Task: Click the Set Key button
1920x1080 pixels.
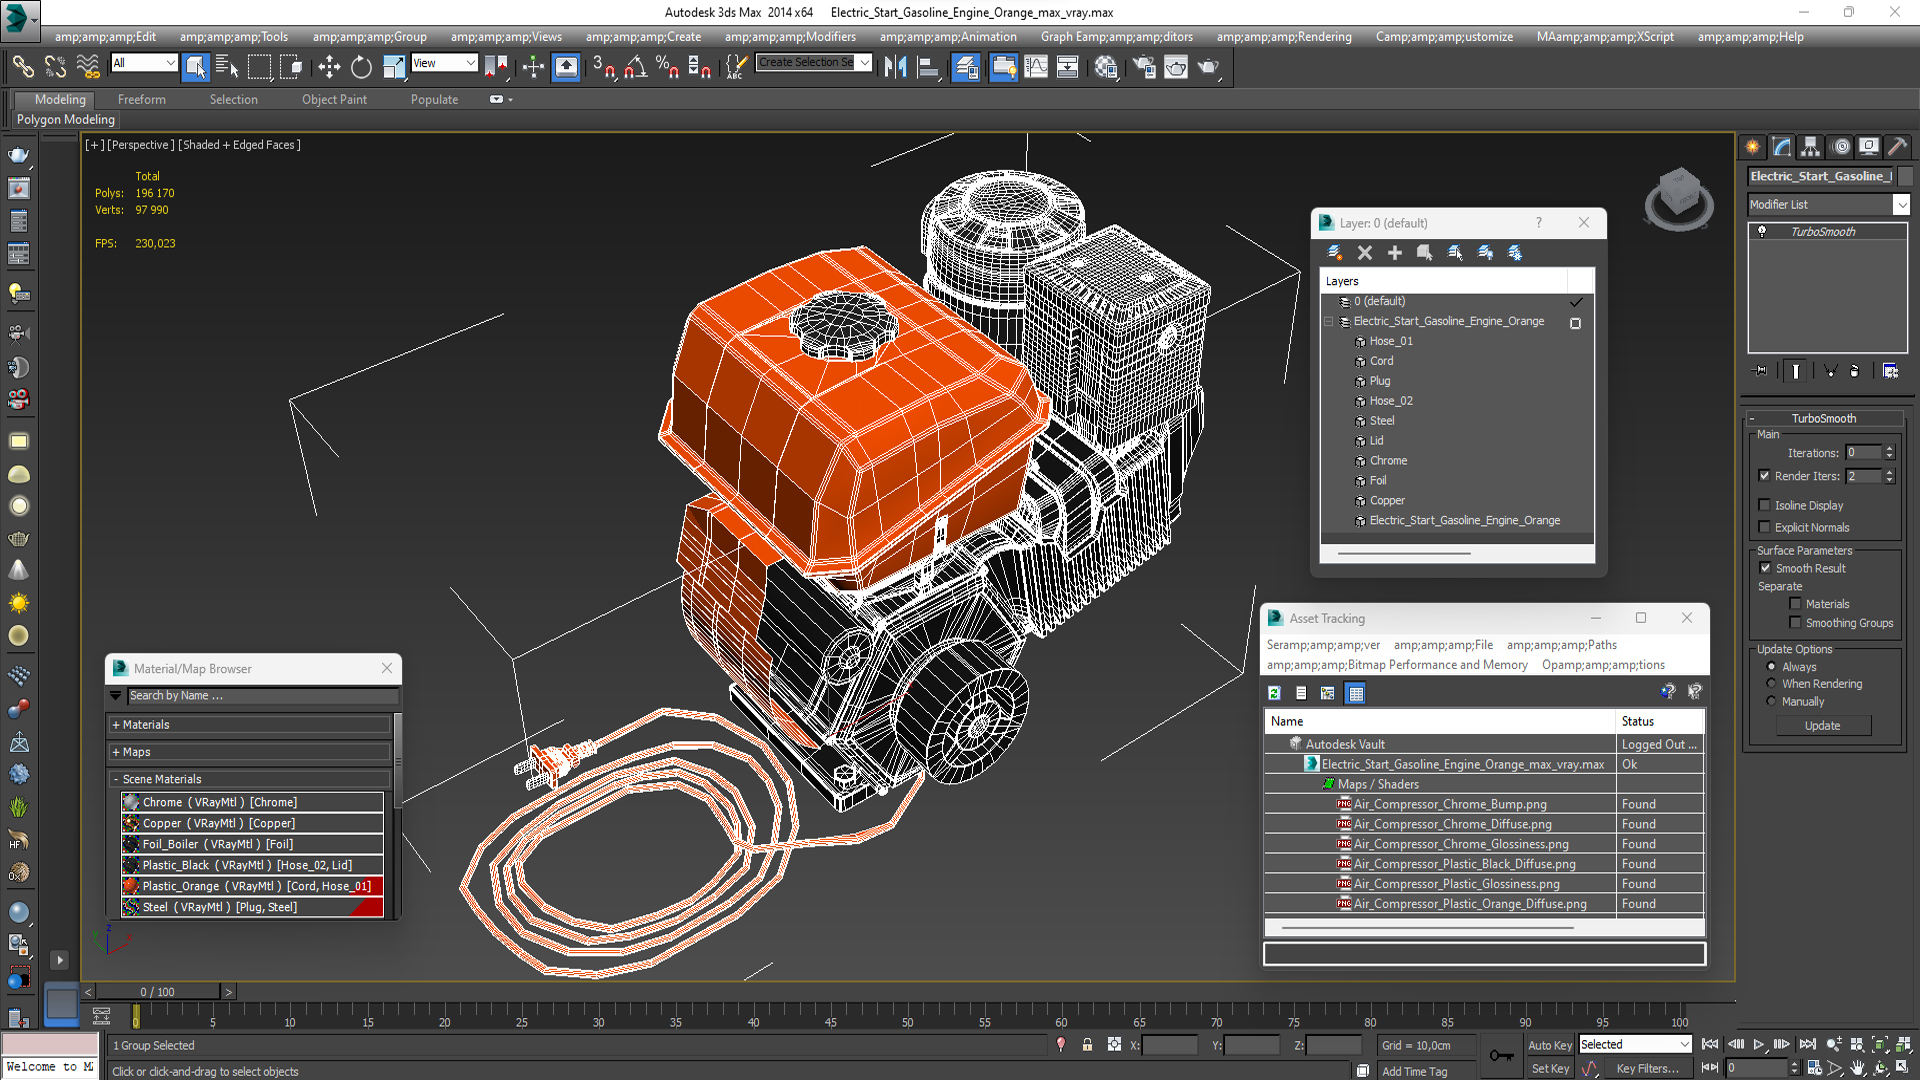Action: (1550, 1068)
